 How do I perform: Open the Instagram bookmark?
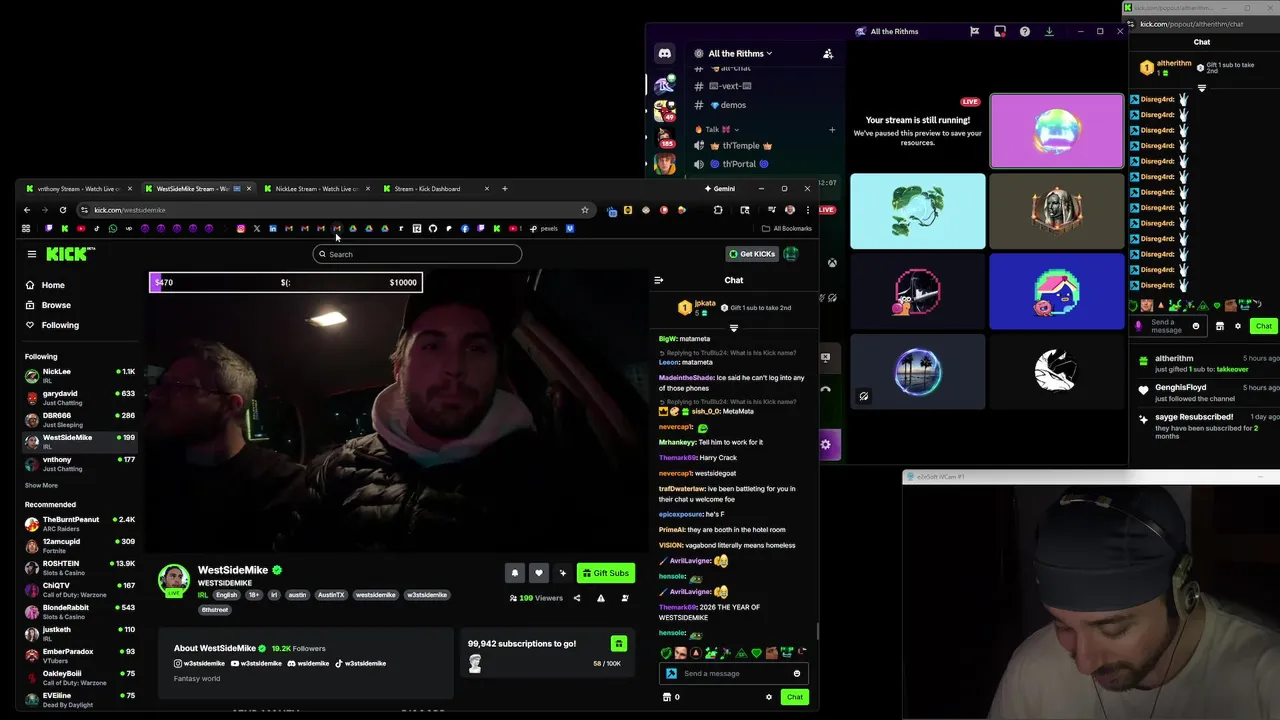(x=241, y=229)
